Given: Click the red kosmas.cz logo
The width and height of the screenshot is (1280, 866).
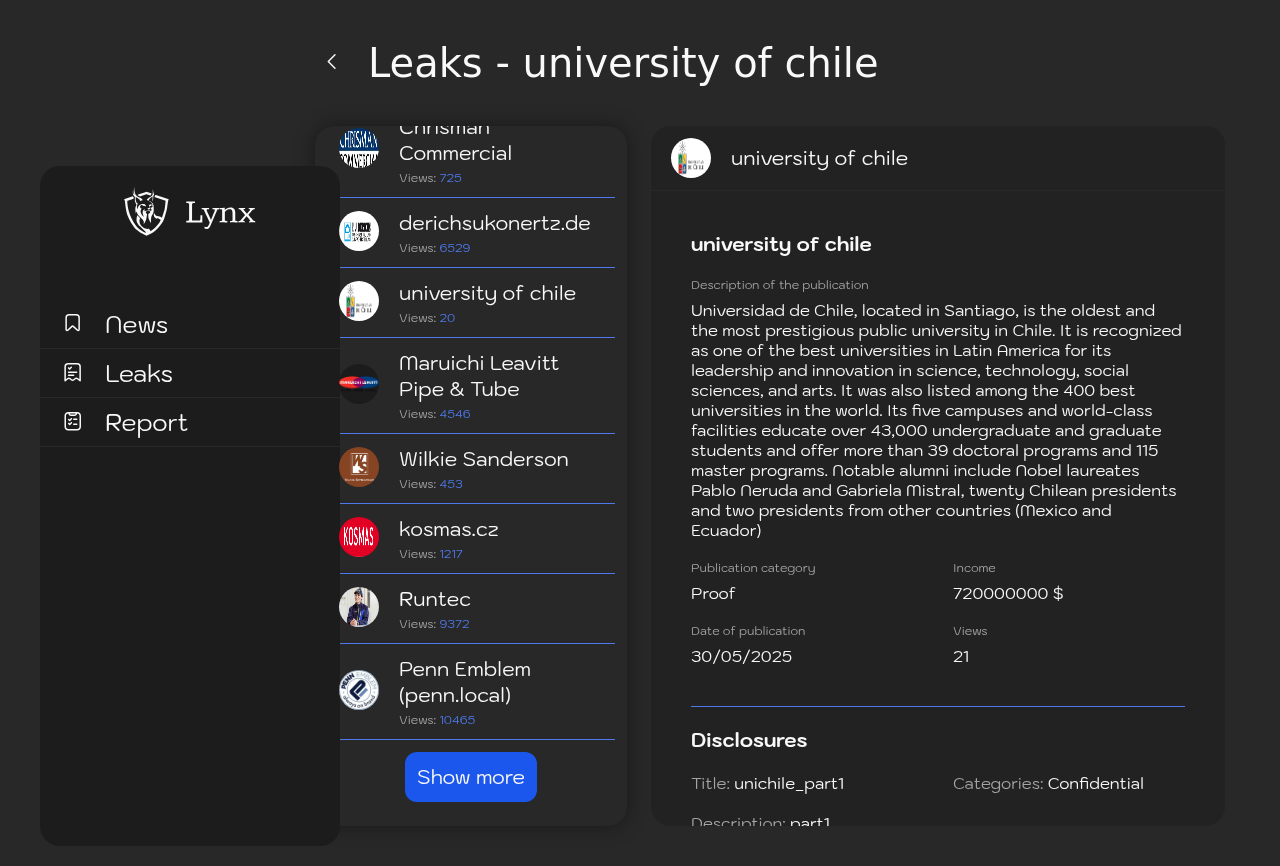Looking at the screenshot, I should [359, 537].
